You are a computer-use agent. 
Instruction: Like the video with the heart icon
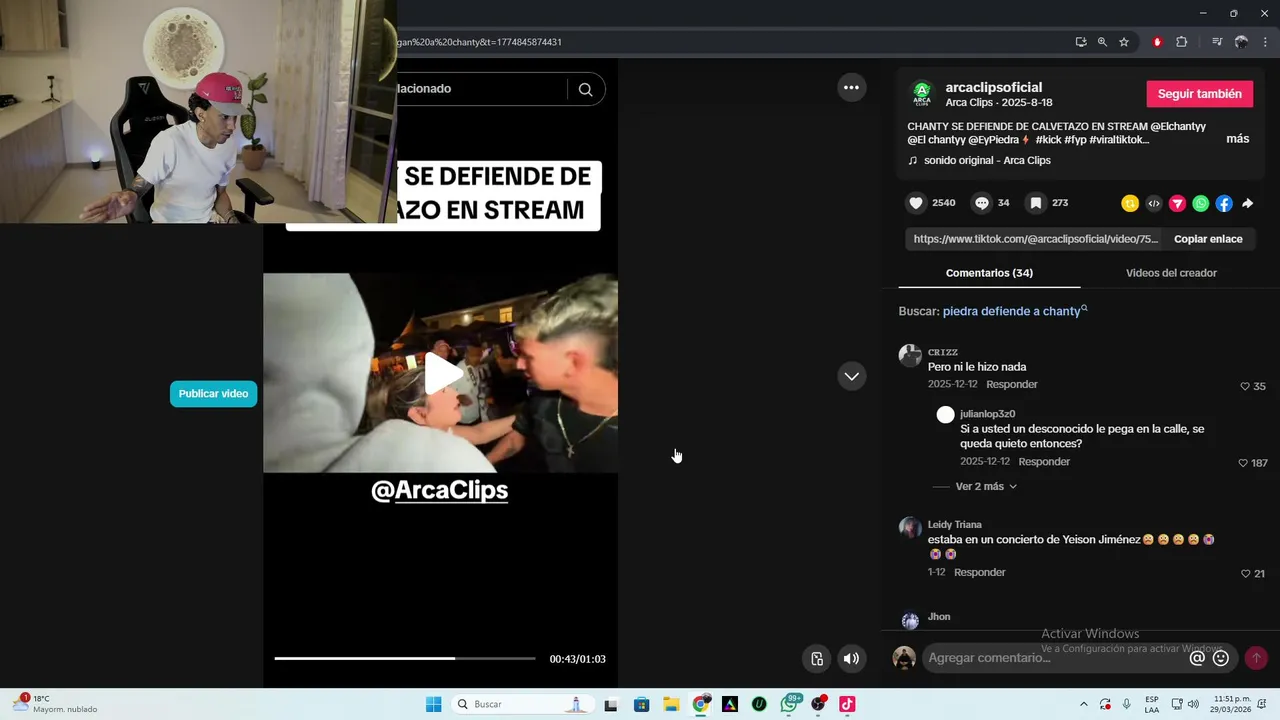pyautogui.click(x=916, y=203)
